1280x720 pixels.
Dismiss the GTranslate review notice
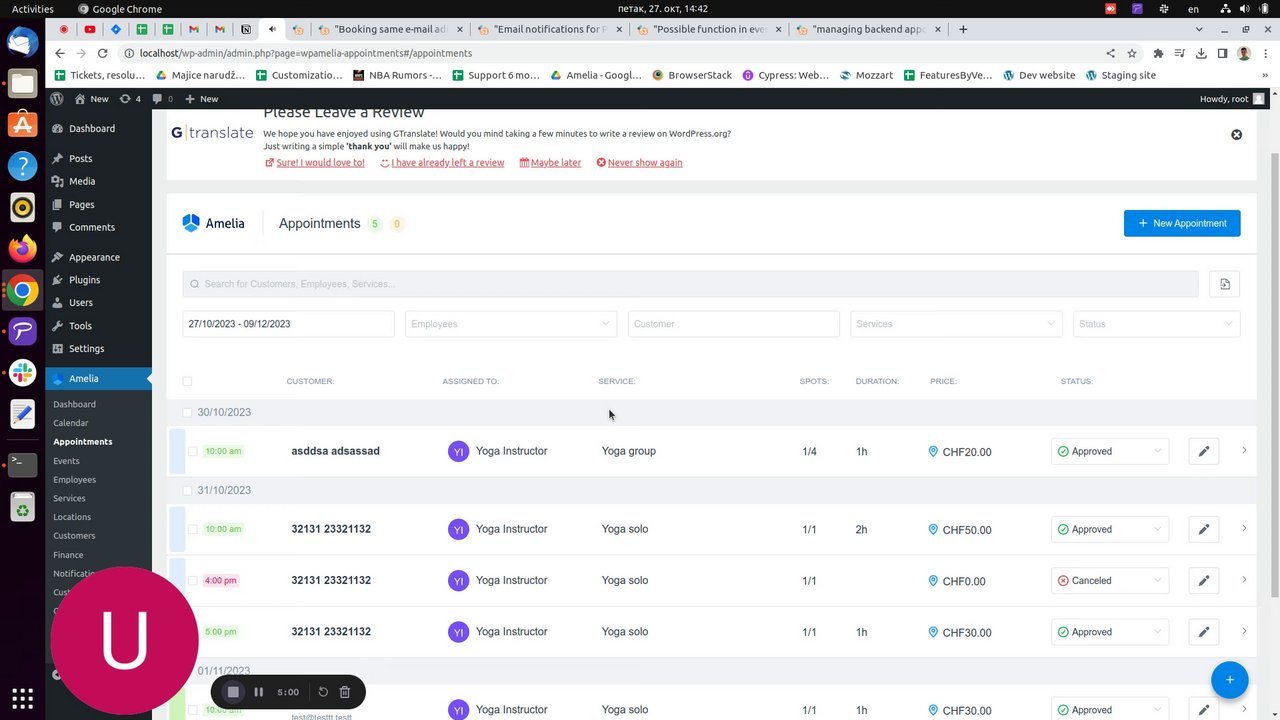tap(1236, 134)
